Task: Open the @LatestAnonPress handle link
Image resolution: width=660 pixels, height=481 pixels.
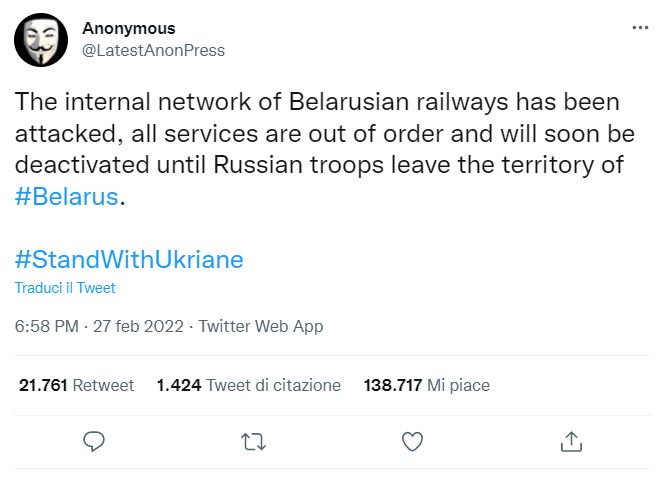Action: (x=153, y=50)
